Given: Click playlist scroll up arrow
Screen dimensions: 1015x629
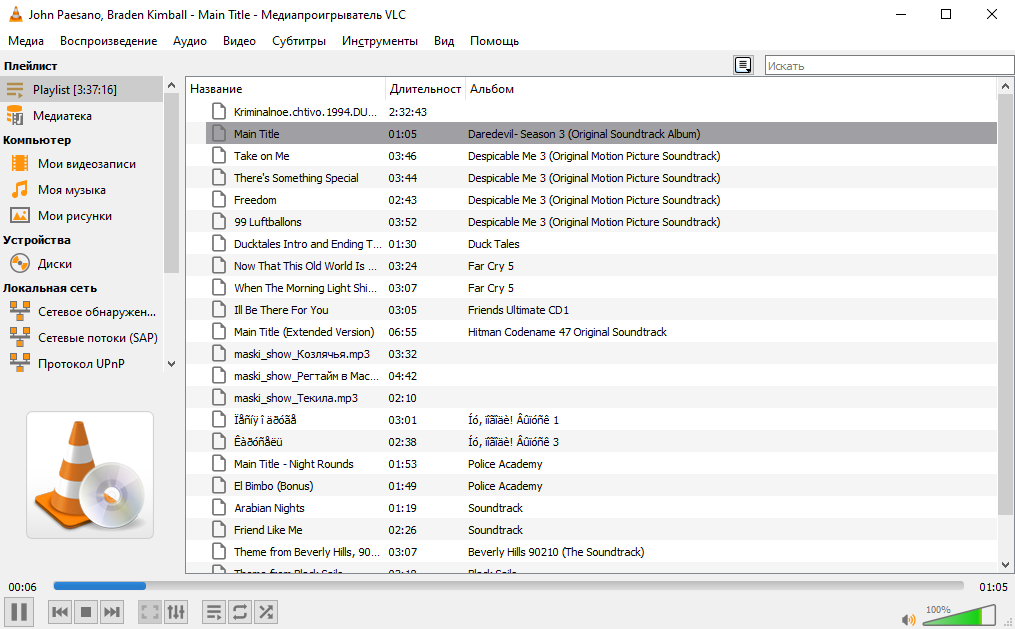Looking at the screenshot, I should coord(1005,86).
